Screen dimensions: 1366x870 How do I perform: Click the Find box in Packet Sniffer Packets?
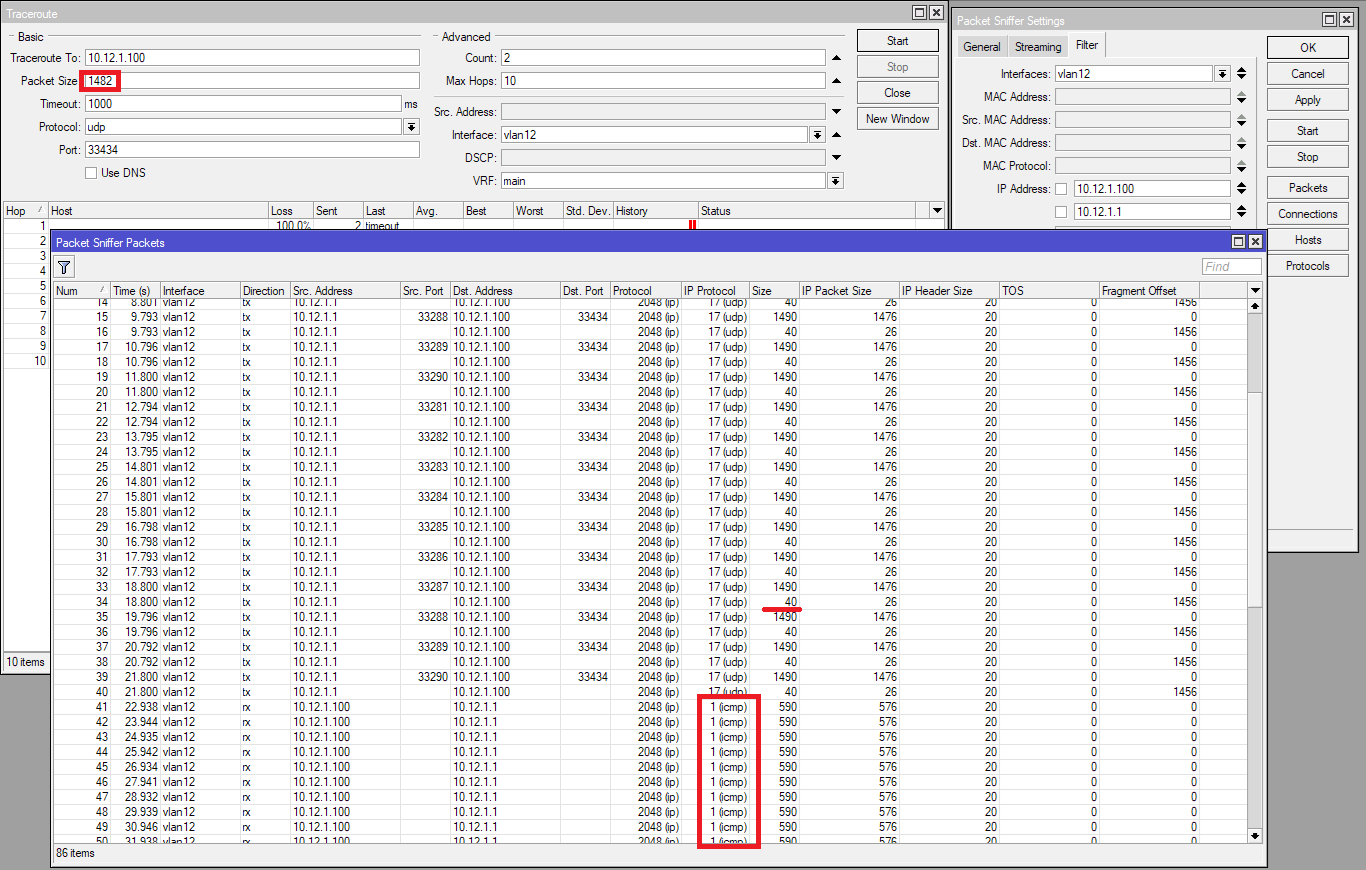click(1232, 267)
